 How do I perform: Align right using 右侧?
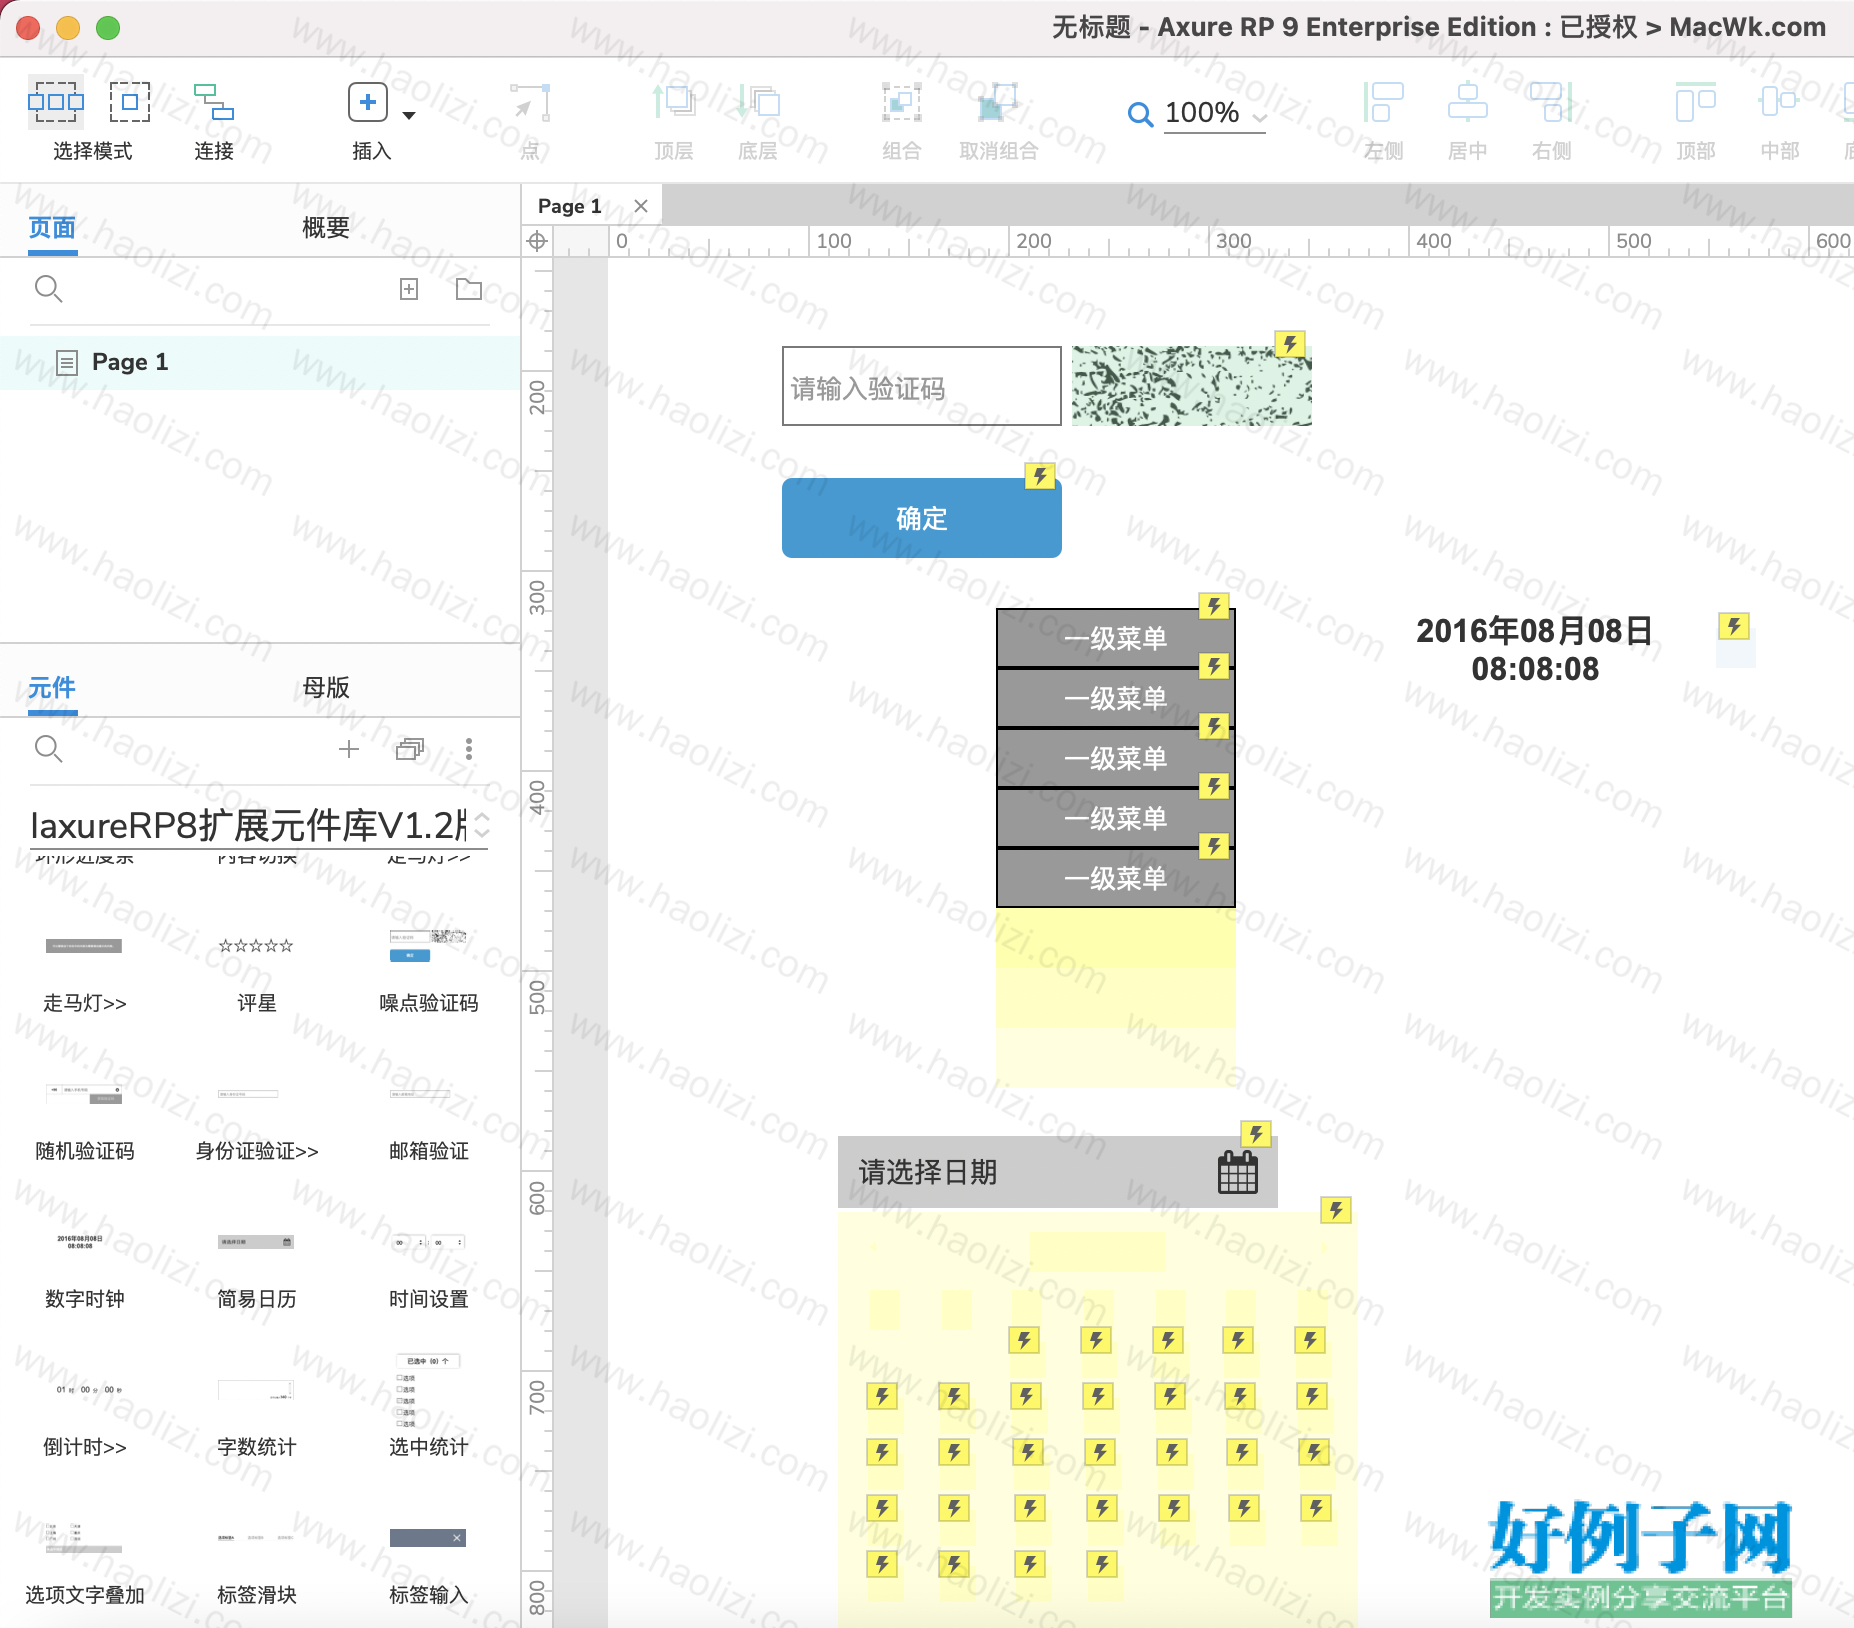(x=1551, y=103)
